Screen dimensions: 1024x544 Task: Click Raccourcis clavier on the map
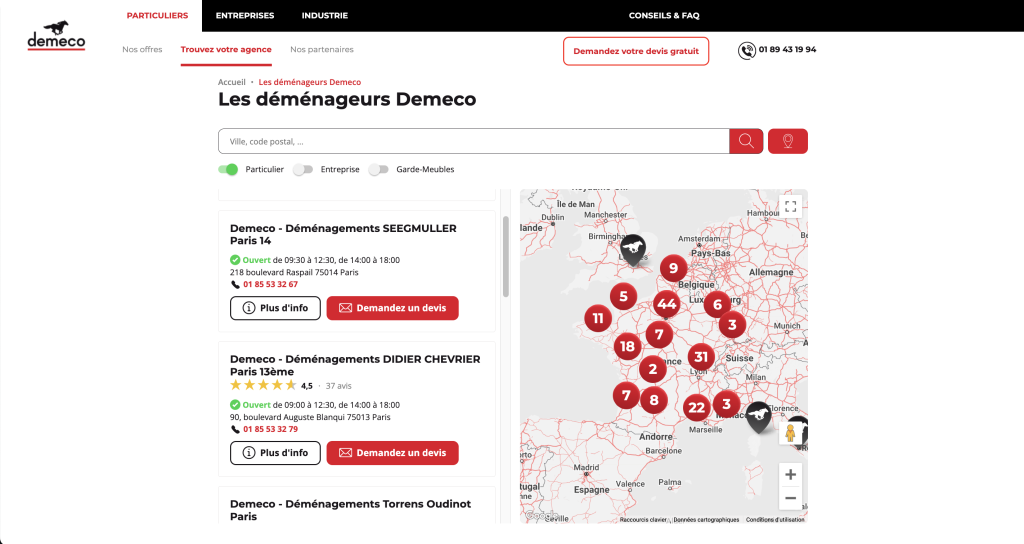pos(643,520)
